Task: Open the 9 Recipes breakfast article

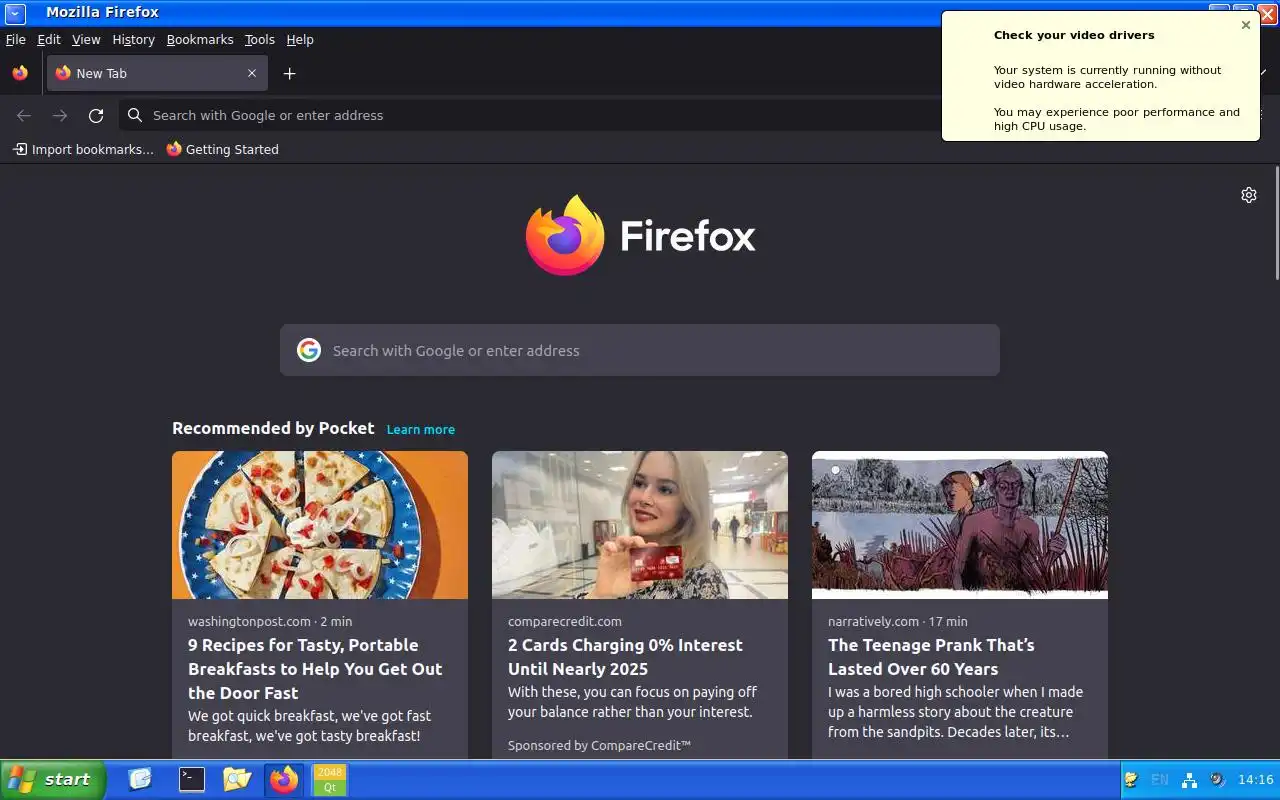Action: tap(315, 669)
